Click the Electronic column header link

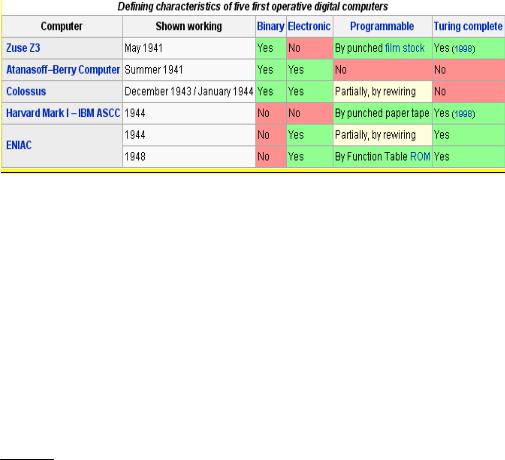[x=309, y=26]
